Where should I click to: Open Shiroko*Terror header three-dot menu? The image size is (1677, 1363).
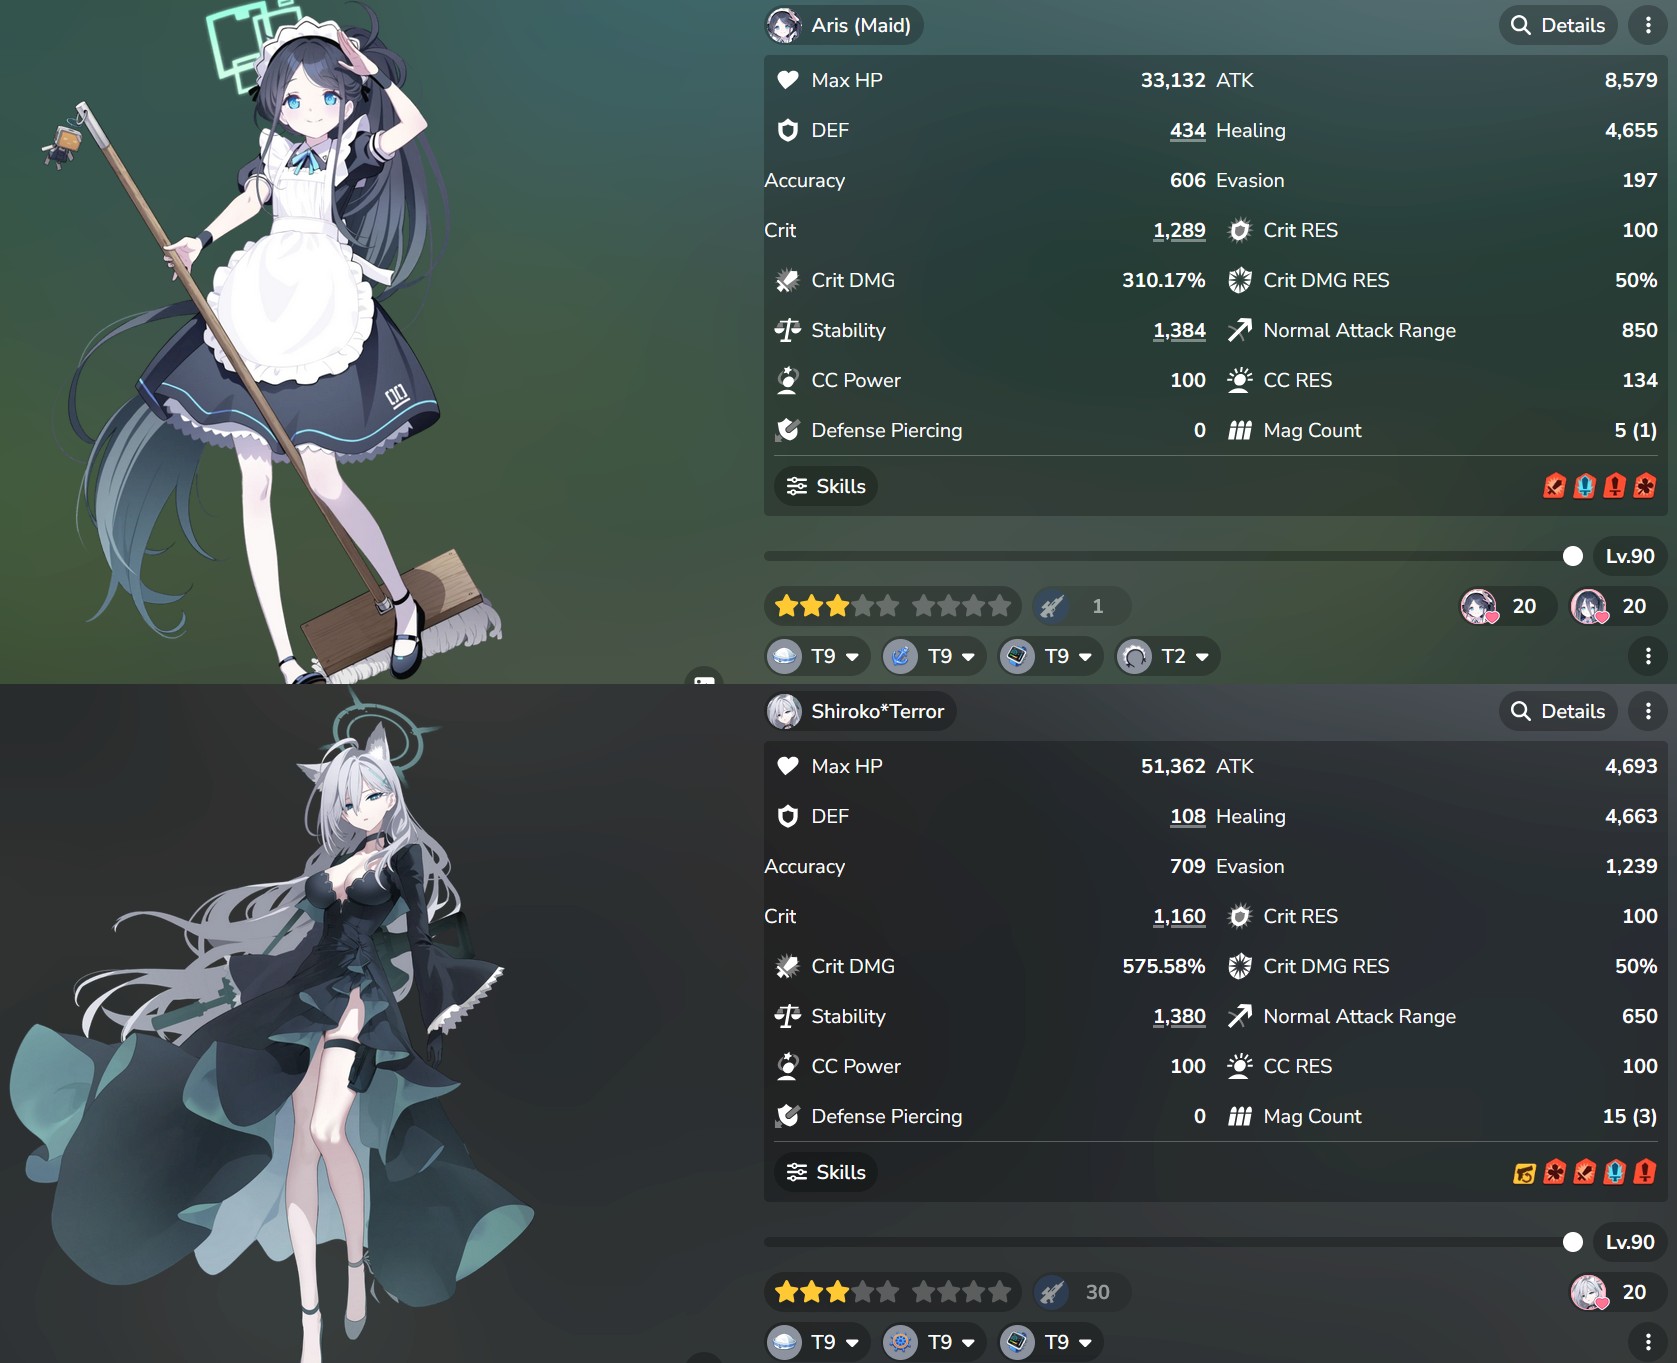(x=1648, y=711)
